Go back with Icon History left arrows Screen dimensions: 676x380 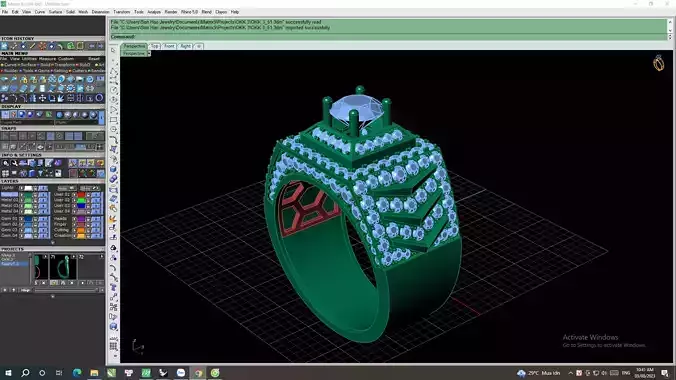coord(91,46)
